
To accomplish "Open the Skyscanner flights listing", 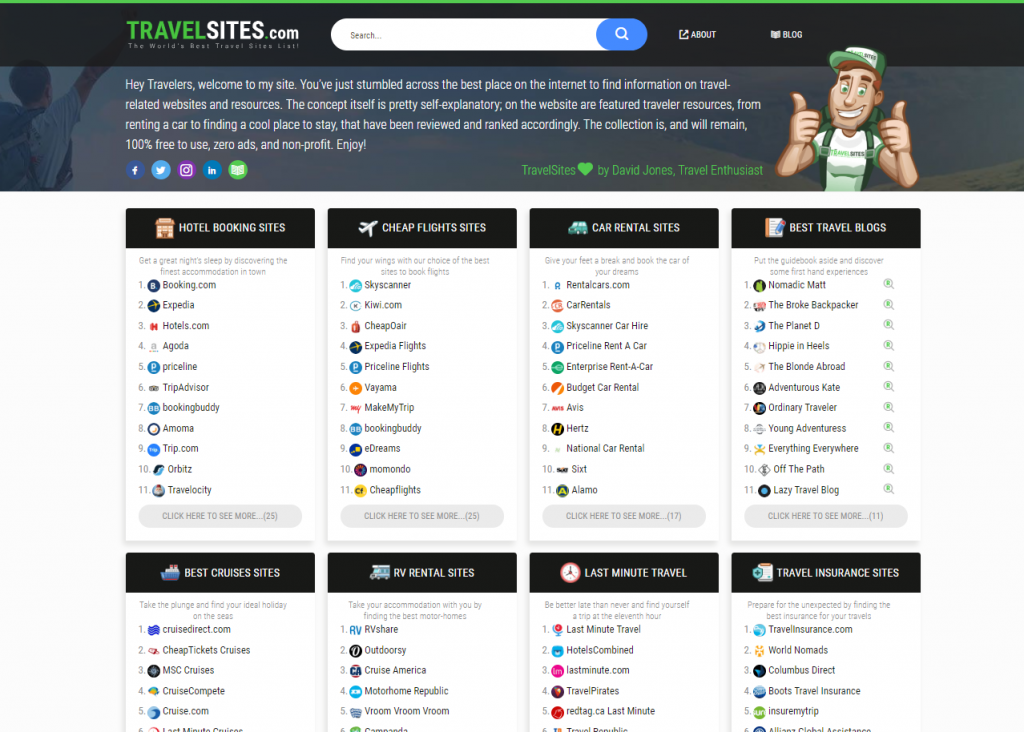I will point(387,285).
